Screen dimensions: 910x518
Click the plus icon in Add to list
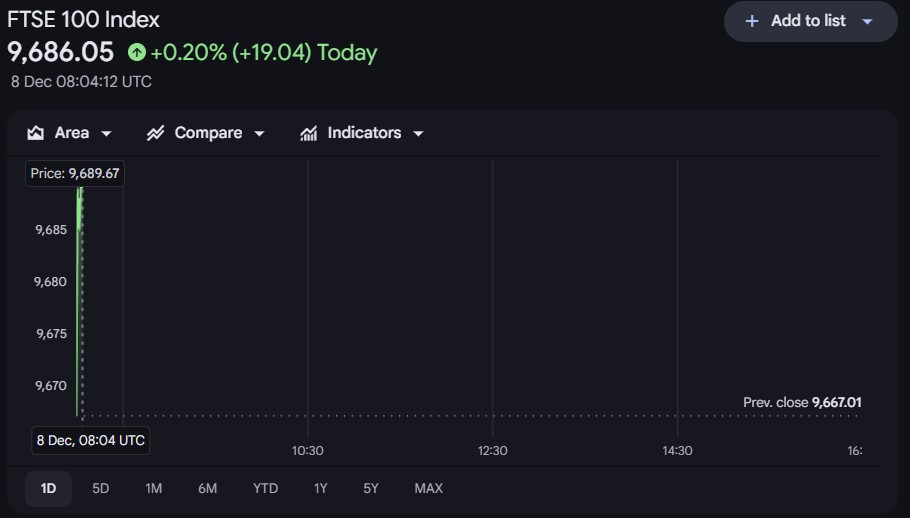click(x=752, y=21)
